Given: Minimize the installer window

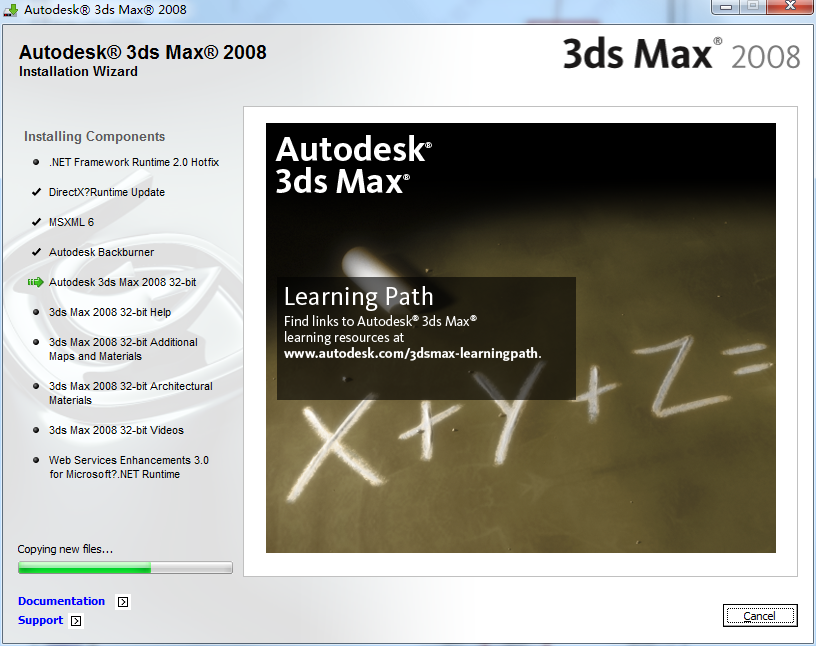Looking at the screenshot, I should tap(726, 7).
